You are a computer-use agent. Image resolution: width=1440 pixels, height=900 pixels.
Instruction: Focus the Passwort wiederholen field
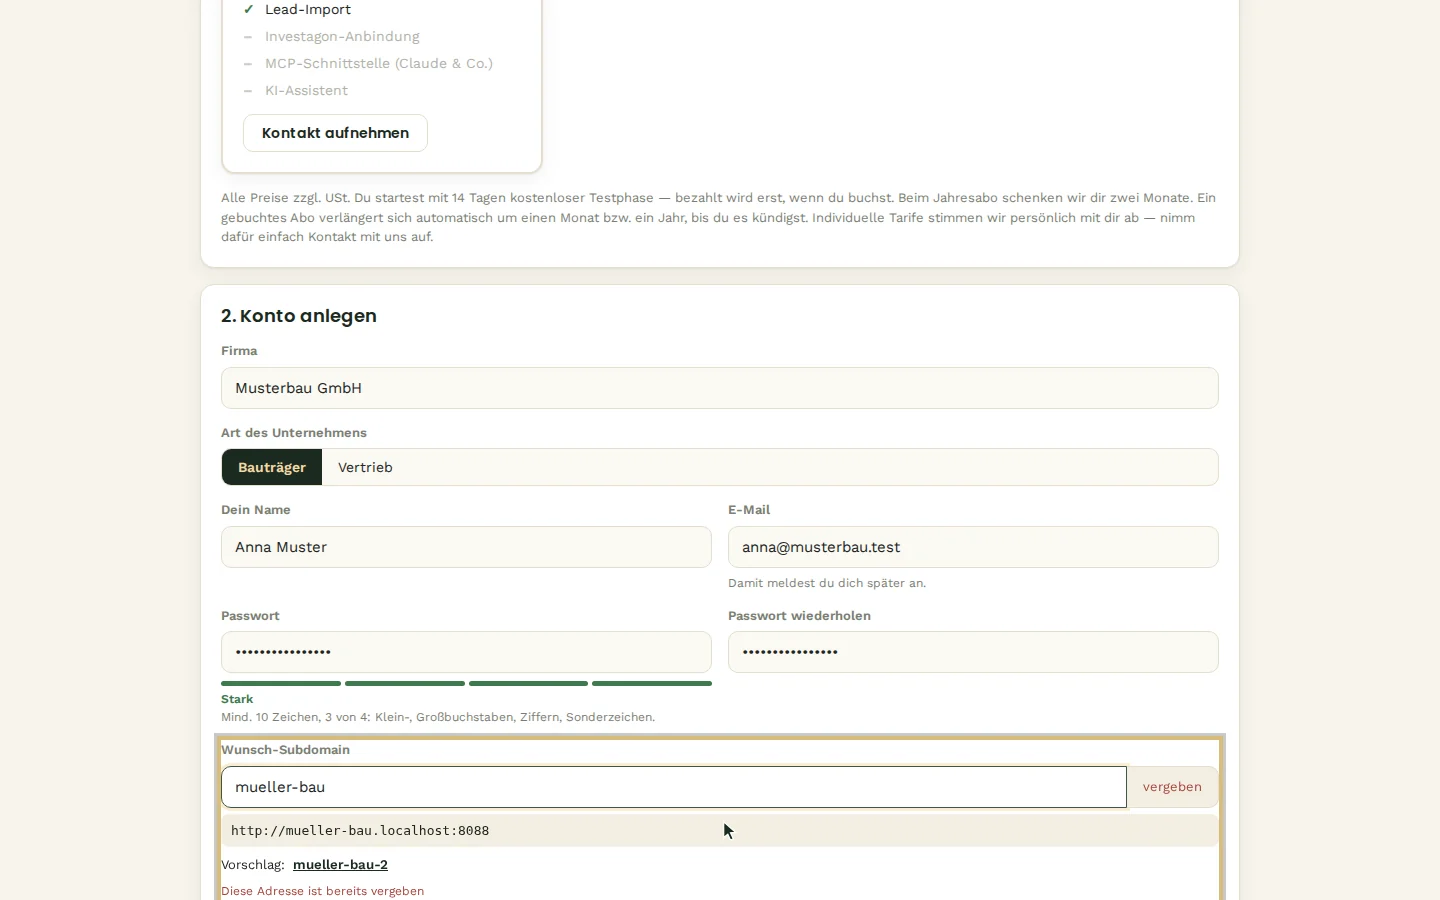pos(973,652)
